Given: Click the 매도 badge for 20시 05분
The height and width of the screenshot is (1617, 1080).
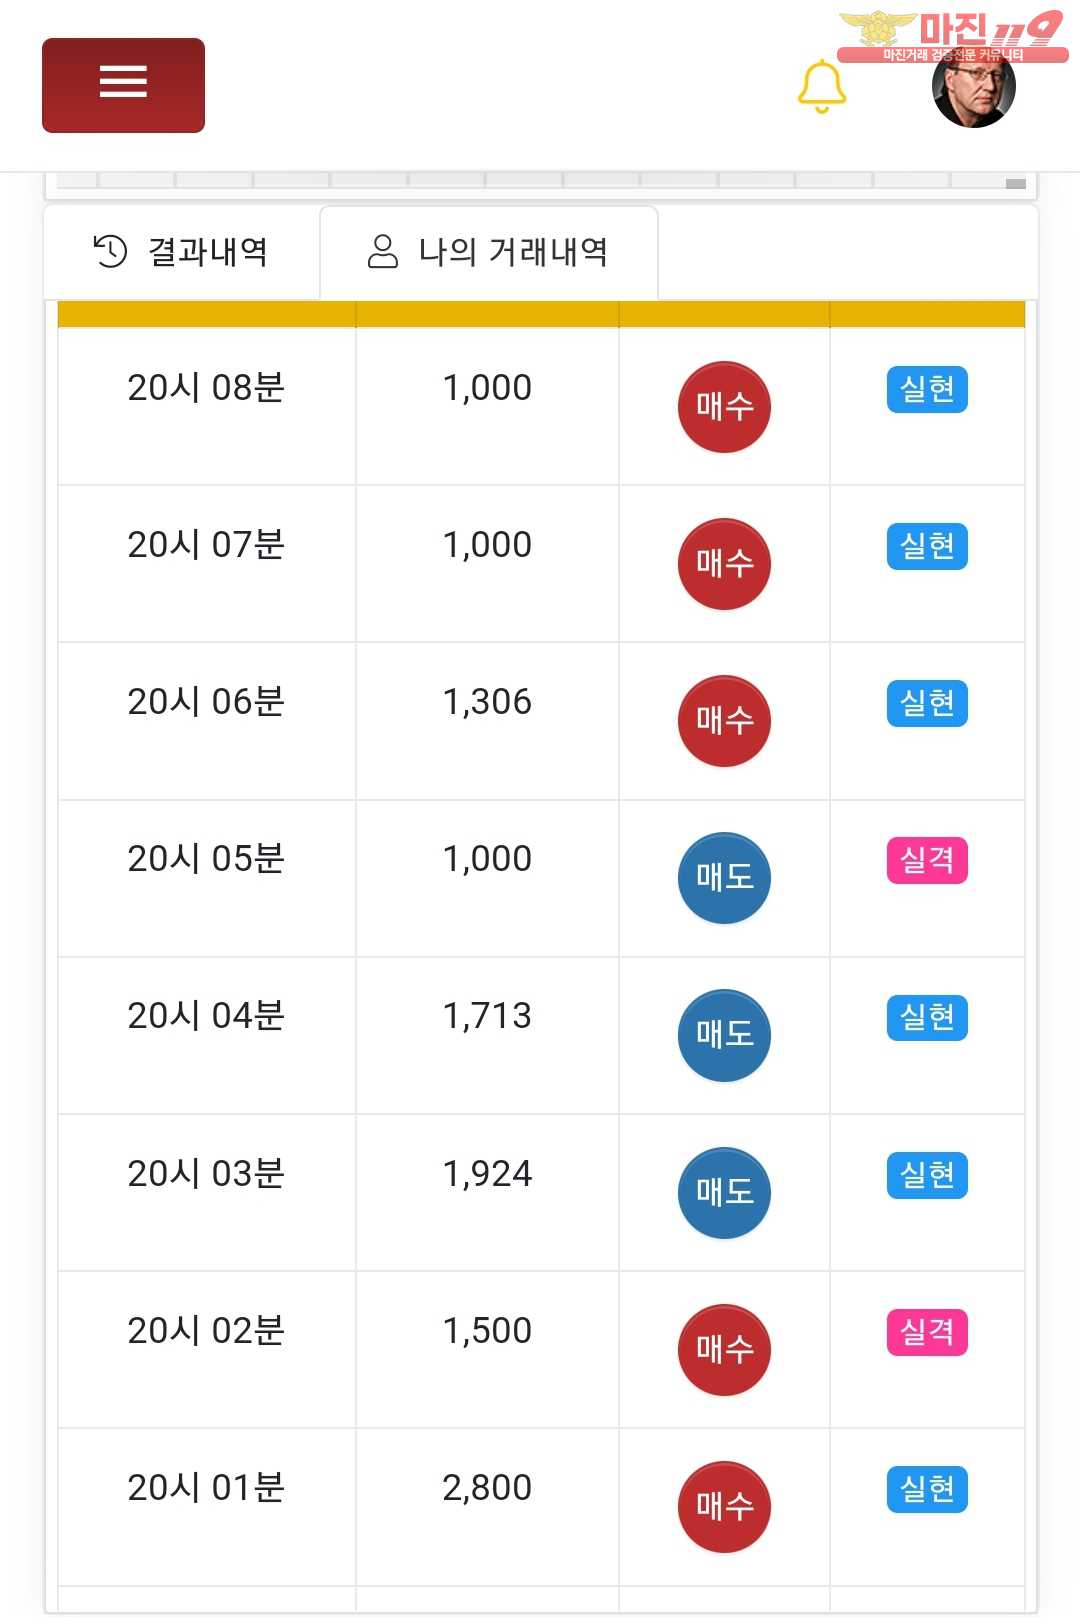Looking at the screenshot, I should pos(724,877).
